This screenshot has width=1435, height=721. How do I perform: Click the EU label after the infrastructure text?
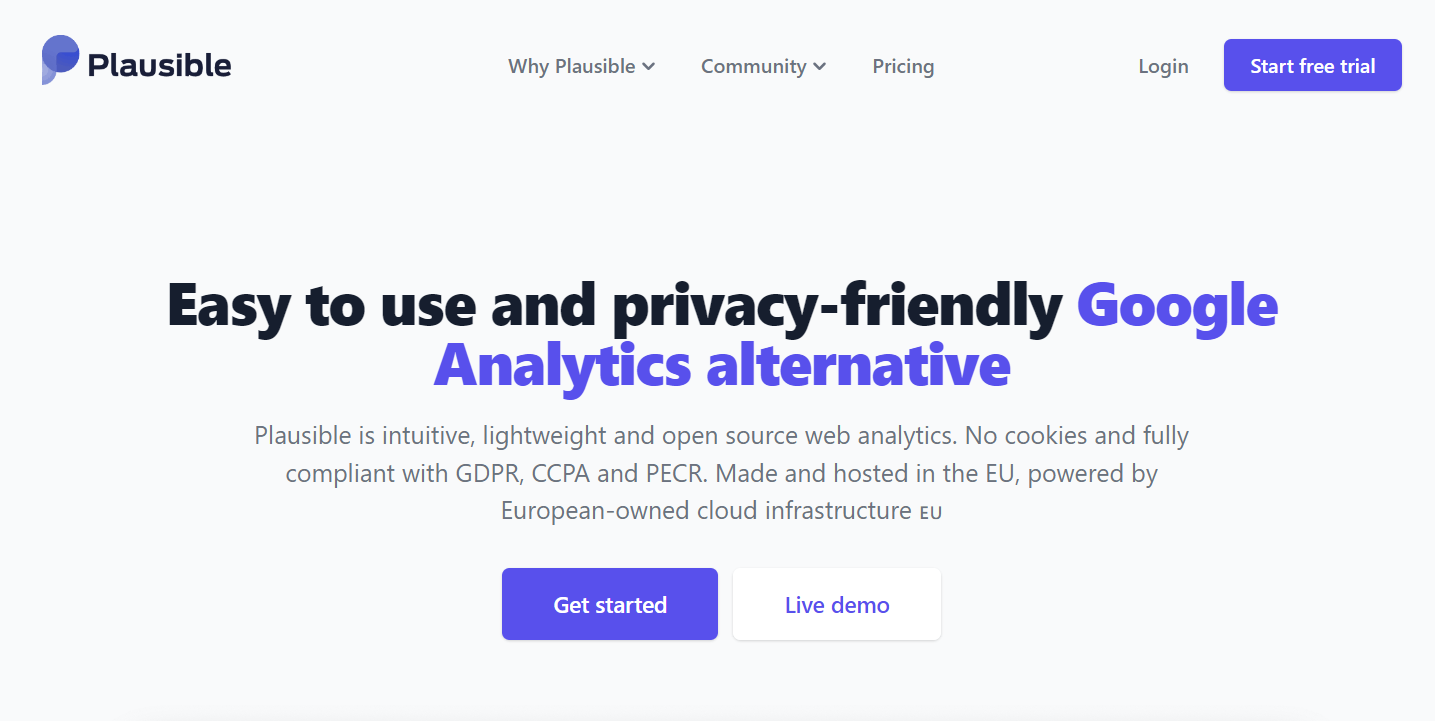929,512
